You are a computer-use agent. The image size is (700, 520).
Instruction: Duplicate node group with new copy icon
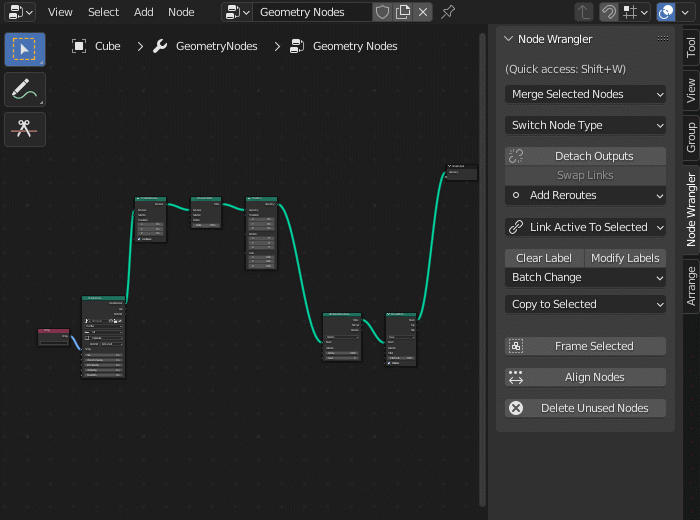click(x=403, y=12)
